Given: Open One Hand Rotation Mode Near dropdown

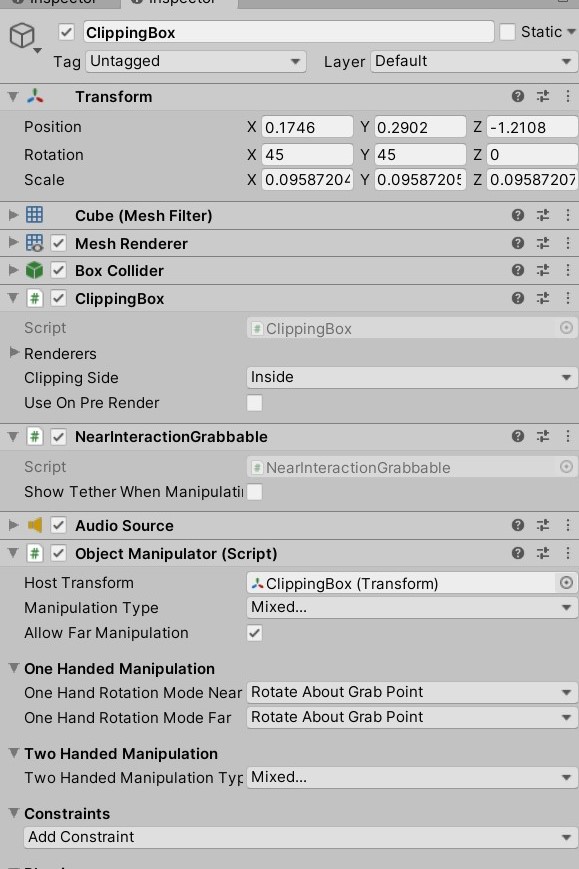Looking at the screenshot, I should [412, 692].
